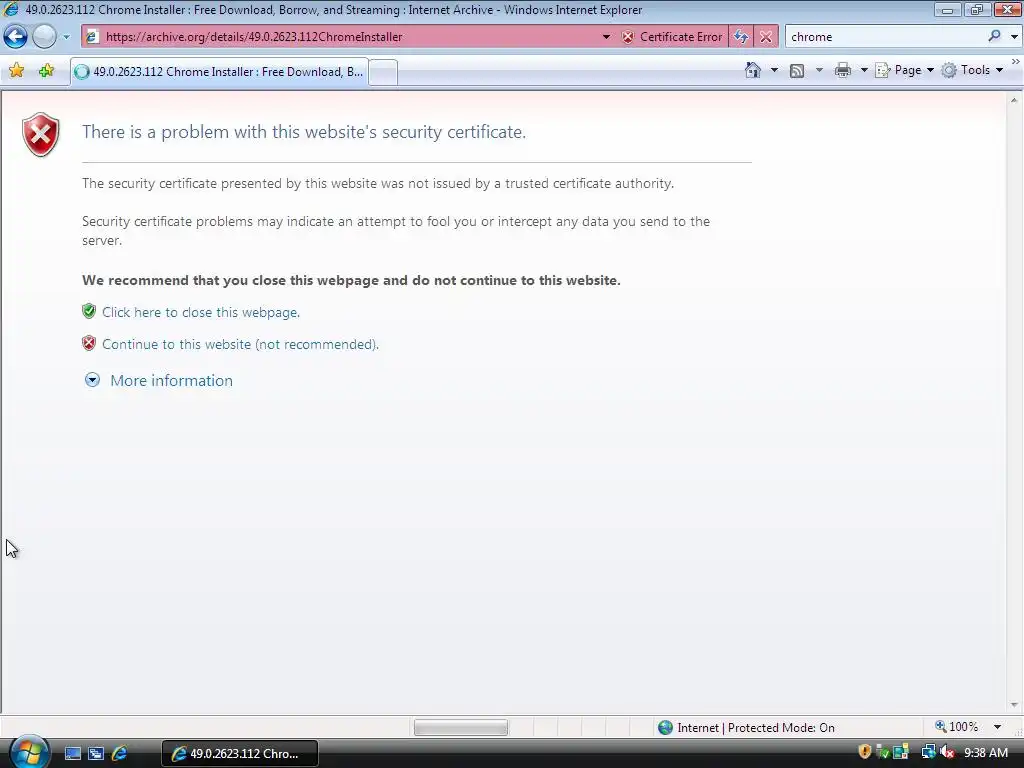
Task: Click 'Continue to this website (not recommended)' link
Action: tap(240, 344)
